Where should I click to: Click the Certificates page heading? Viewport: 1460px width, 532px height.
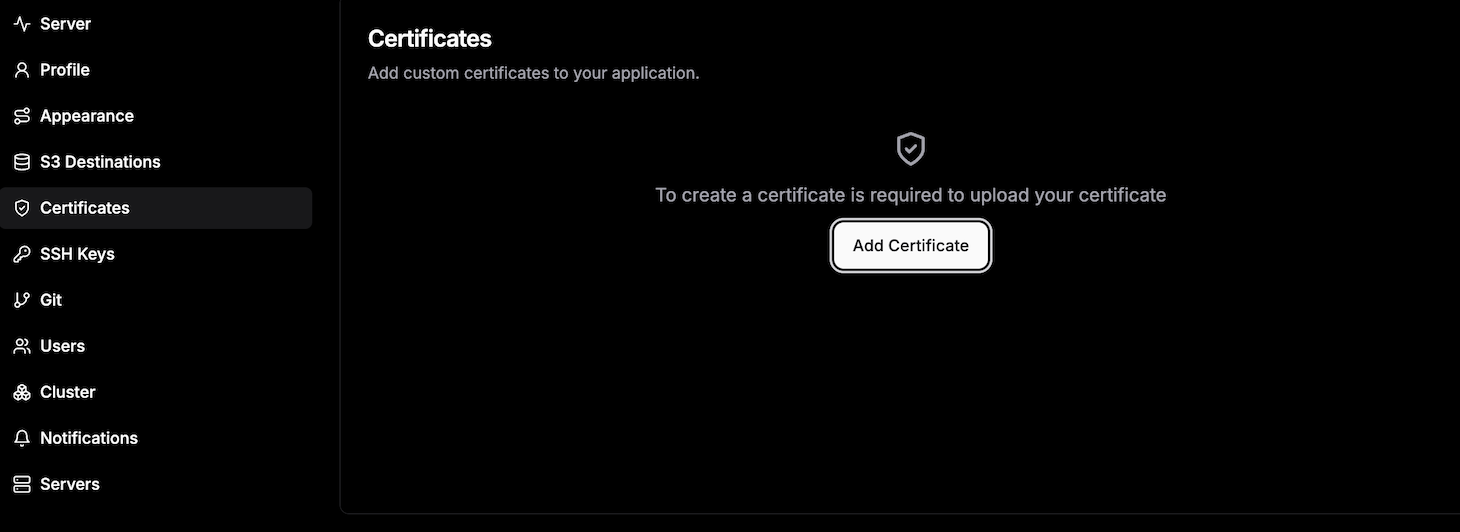(430, 38)
